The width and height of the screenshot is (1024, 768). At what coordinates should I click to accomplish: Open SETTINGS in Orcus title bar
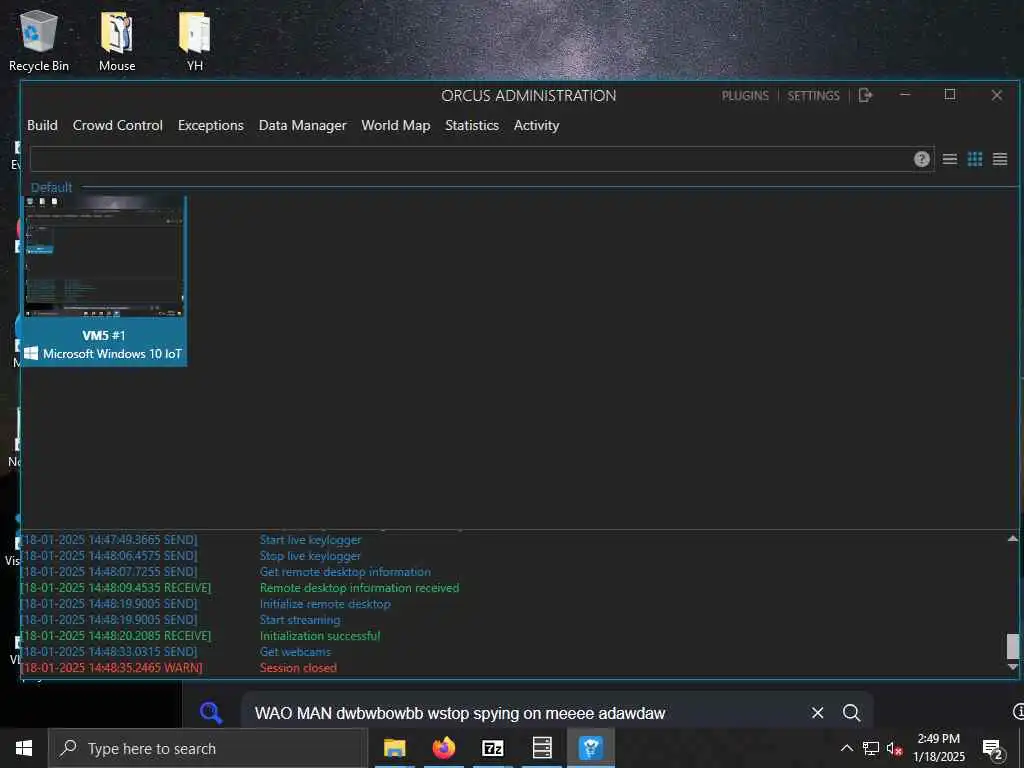pyautogui.click(x=813, y=95)
